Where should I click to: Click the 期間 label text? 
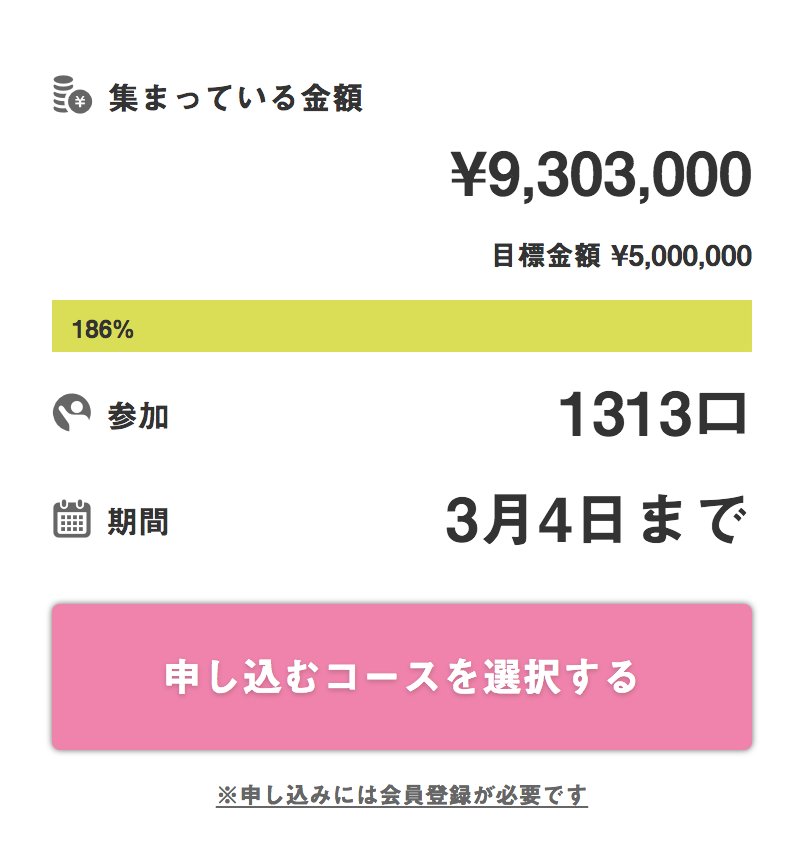point(138,521)
